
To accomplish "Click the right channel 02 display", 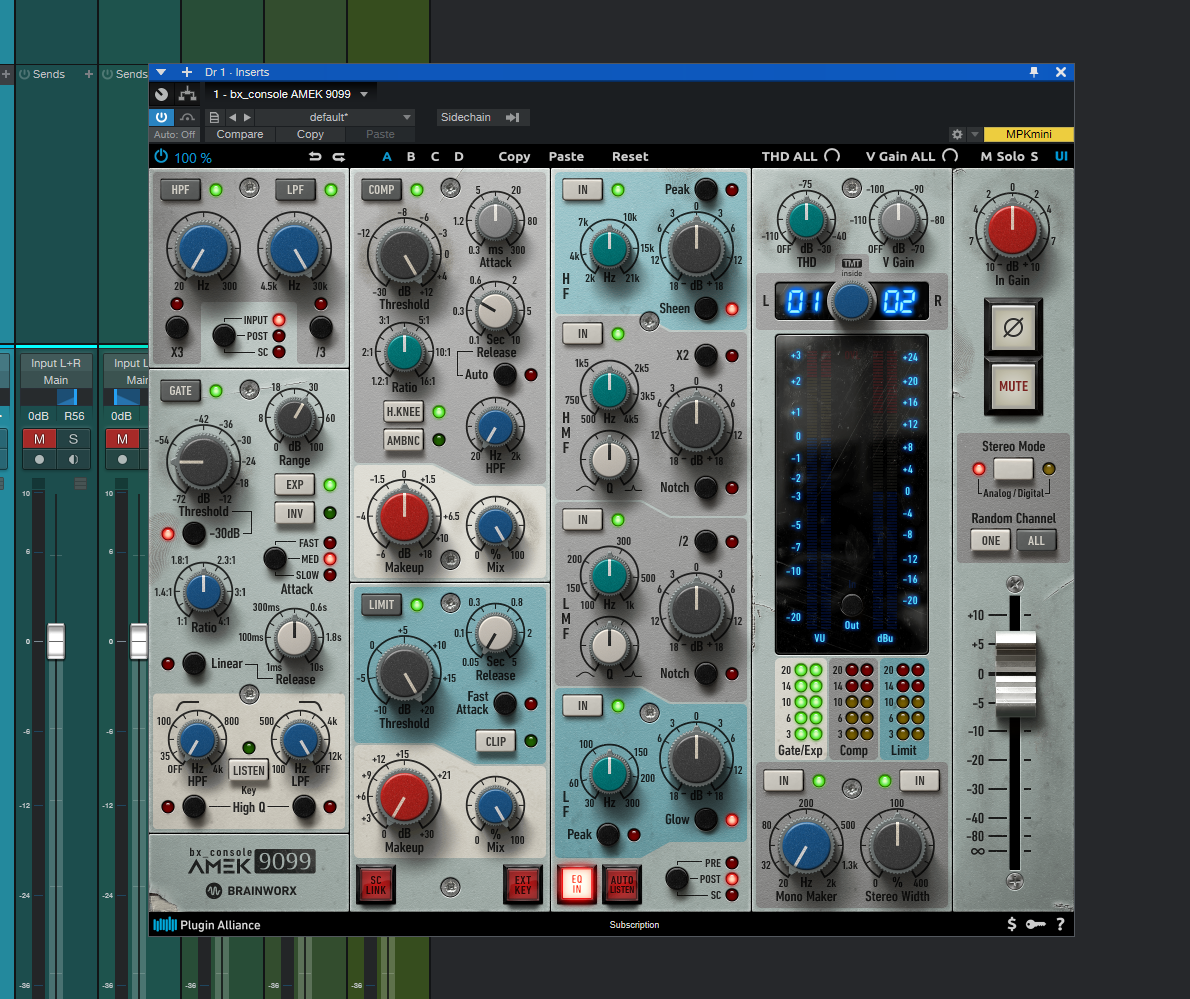I will point(899,302).
